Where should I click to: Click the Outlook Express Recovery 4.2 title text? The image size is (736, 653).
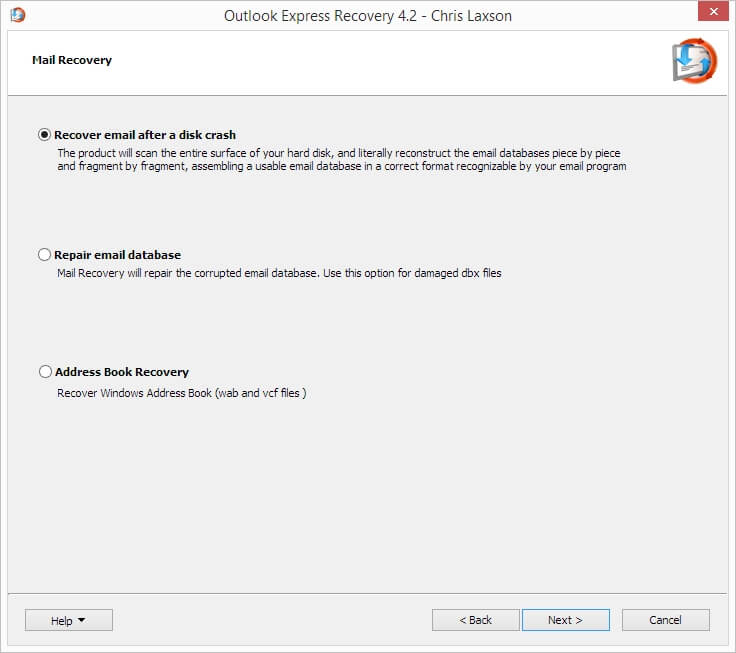[x=320, y=16]
